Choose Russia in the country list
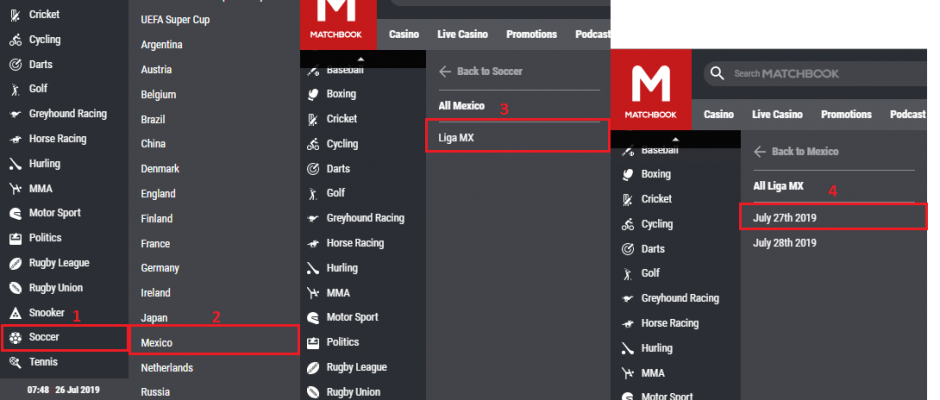This screenshot has height=400, width=940. pyautogui.click(x=155, y=392)
